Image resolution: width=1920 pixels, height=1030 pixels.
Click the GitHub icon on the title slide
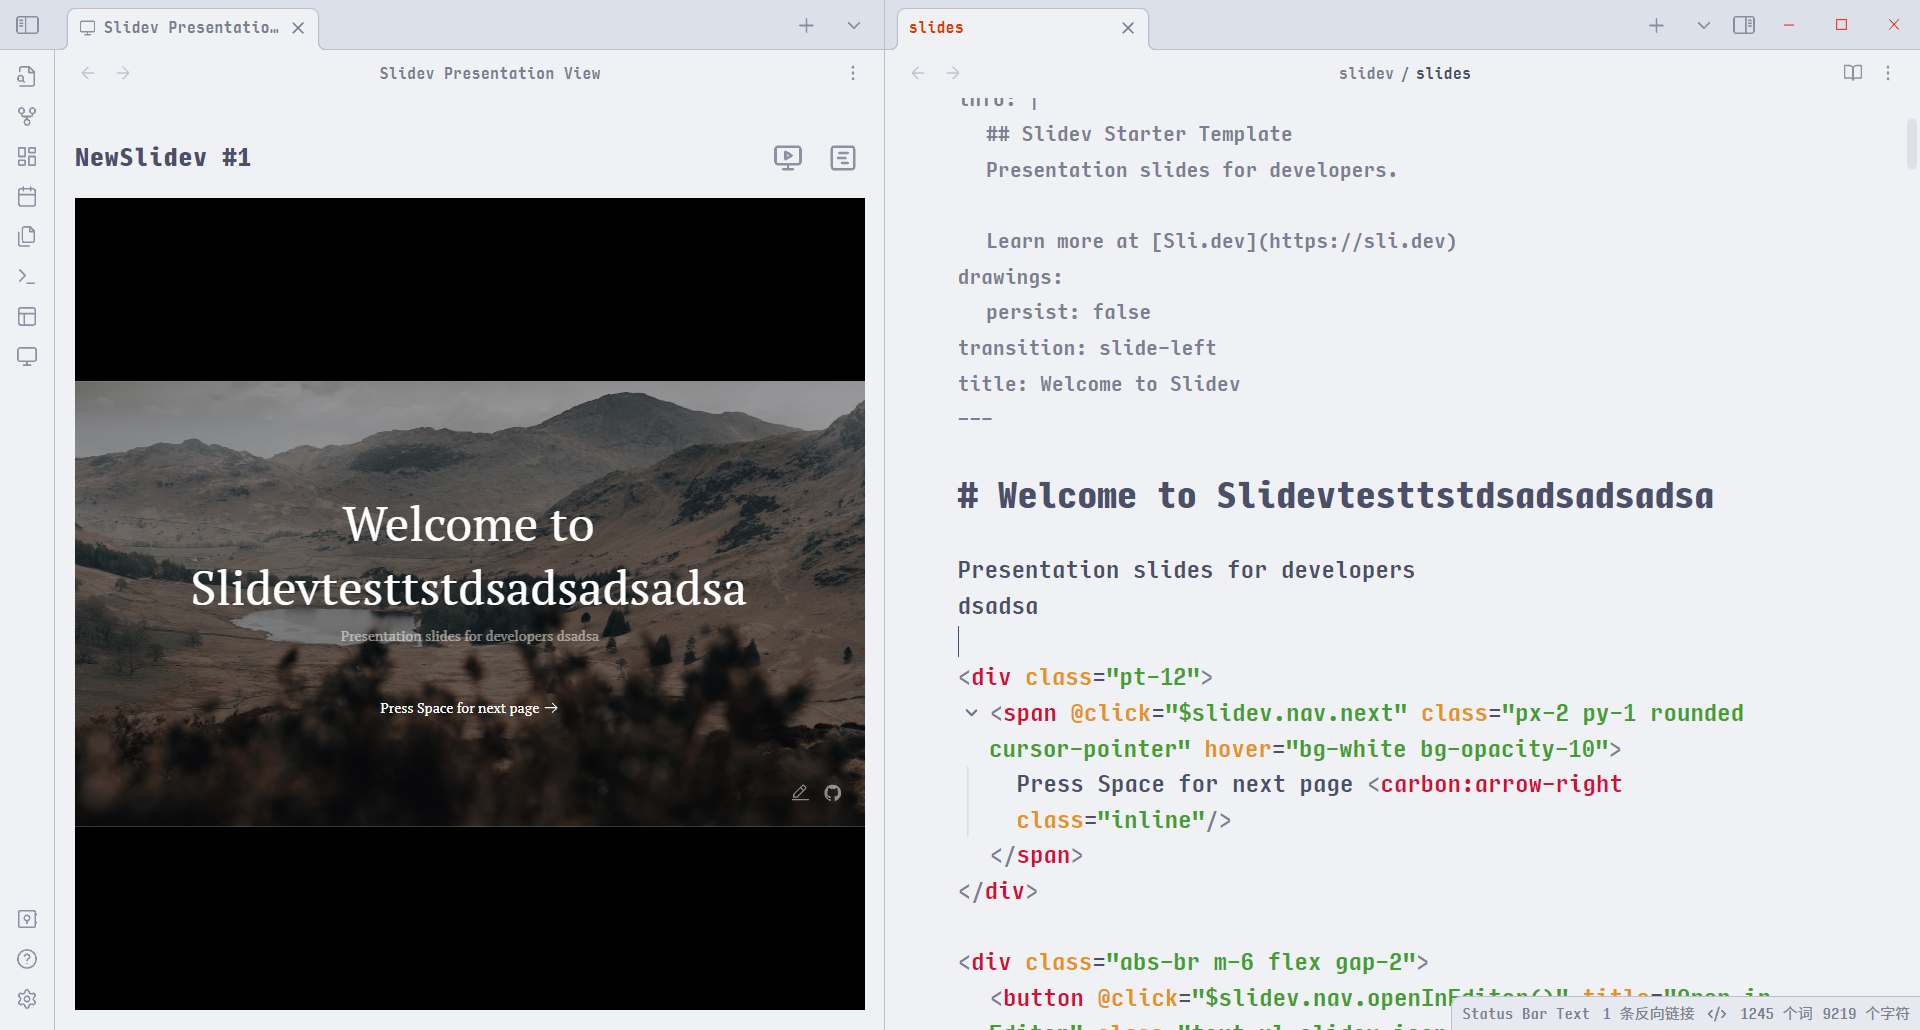(x=833, y=792)
